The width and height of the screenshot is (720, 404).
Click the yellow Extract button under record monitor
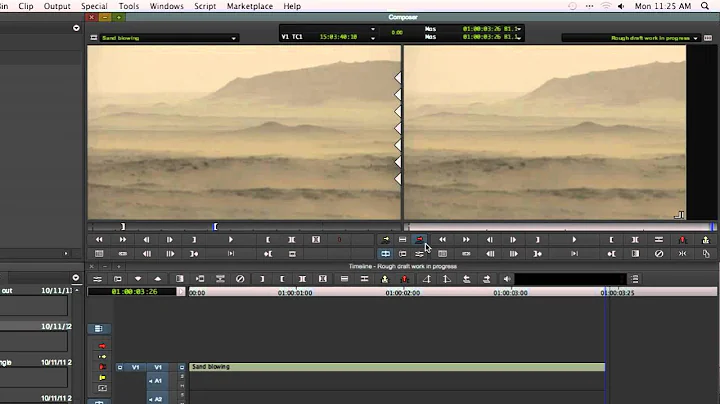pos(706,240)
